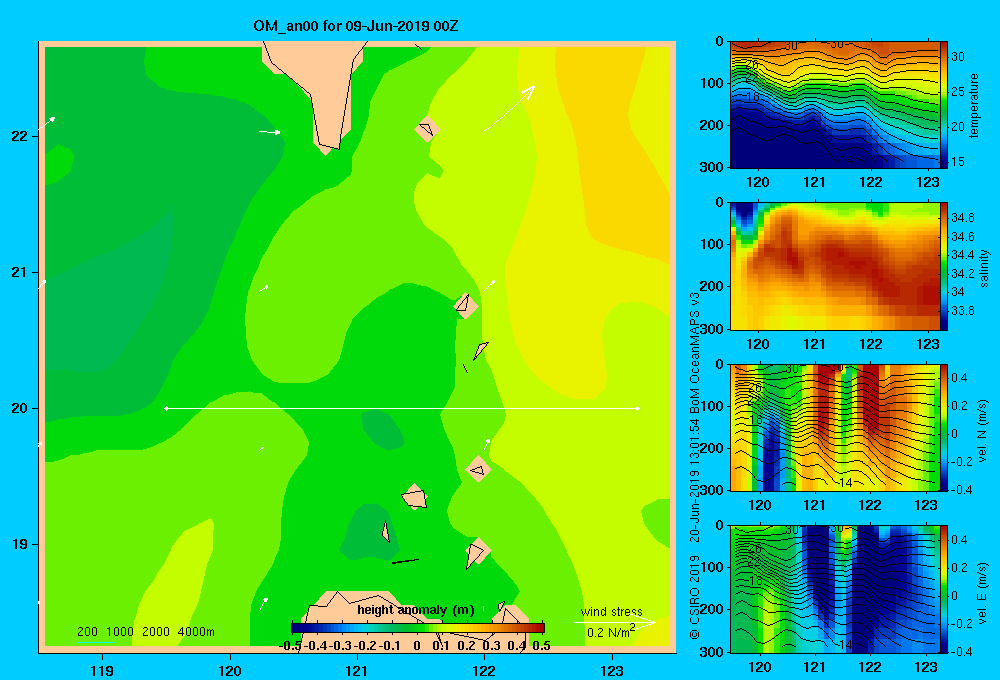Click the '4000m' bathymetry legend entry
The height and width of the screenshot is (680, 1000).
coord(196,632)
